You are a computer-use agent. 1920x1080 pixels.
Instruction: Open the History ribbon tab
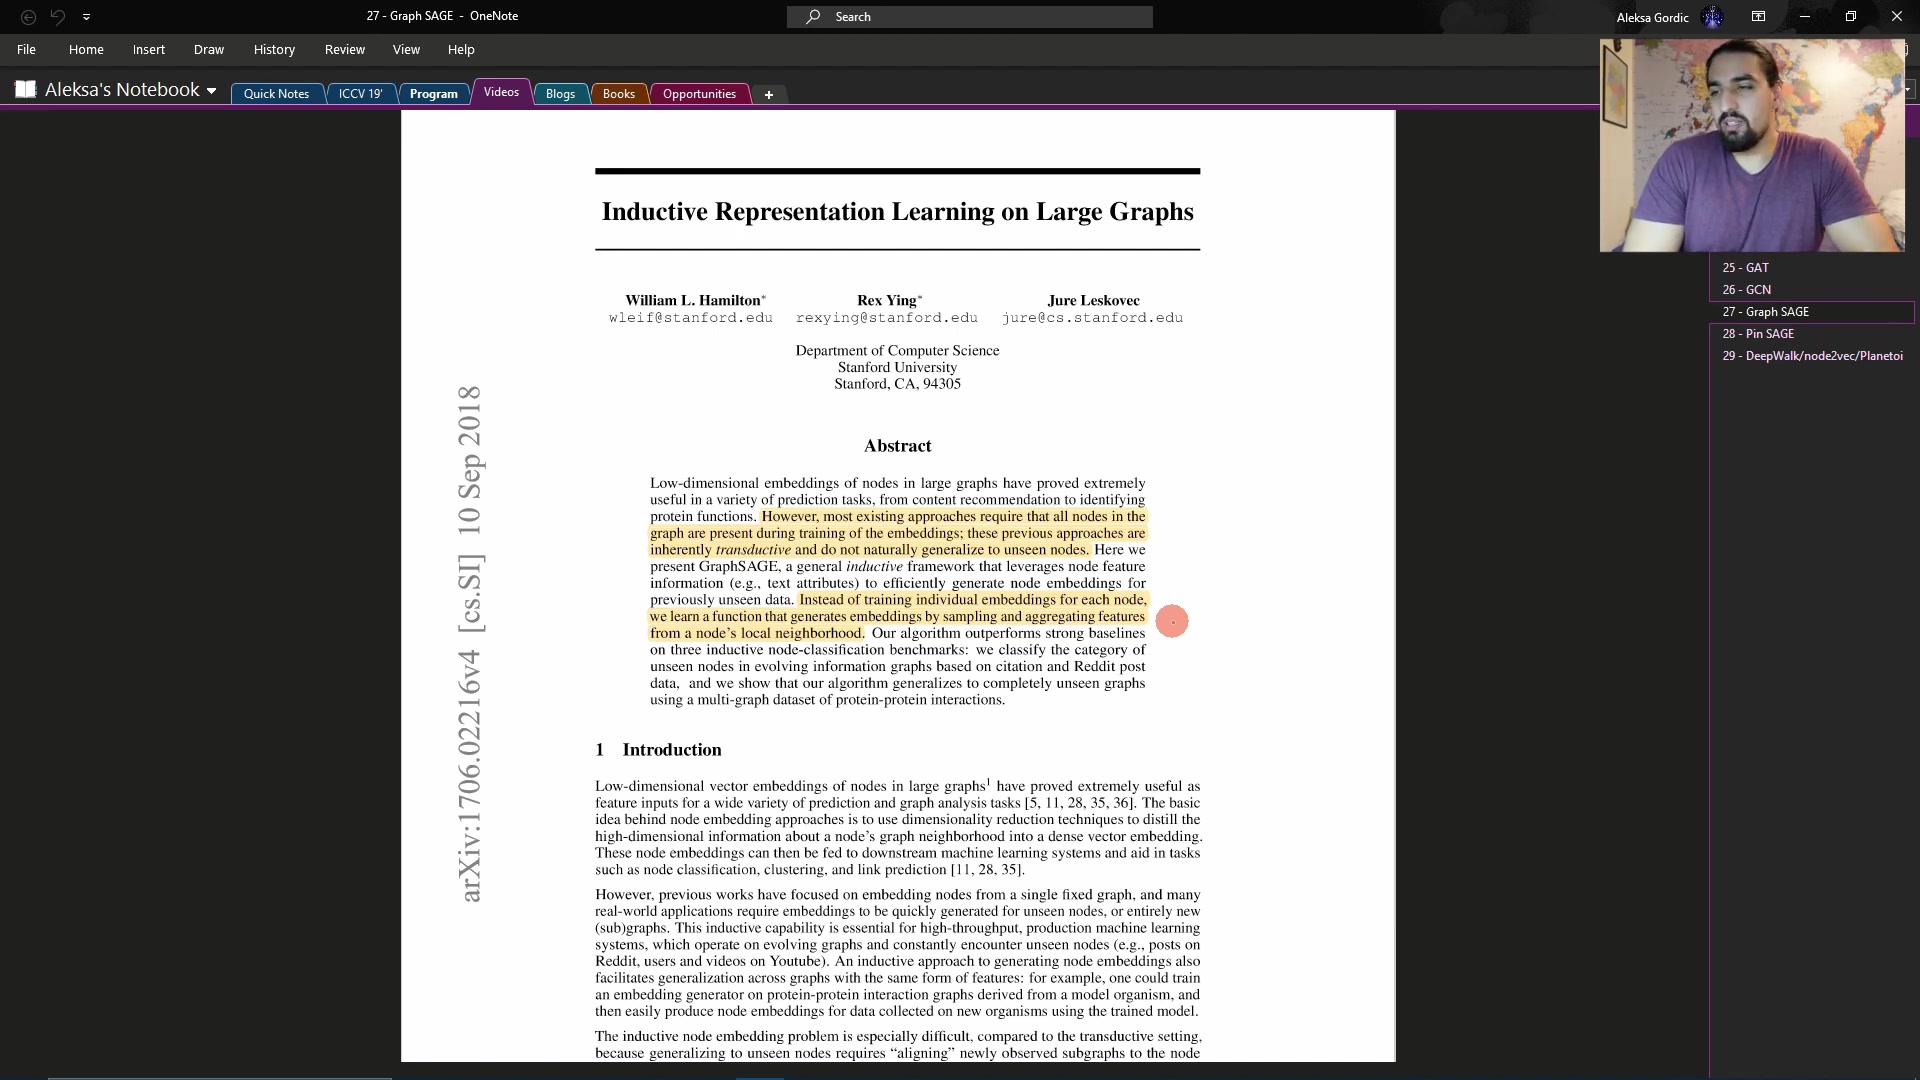(x=274, y=49)
